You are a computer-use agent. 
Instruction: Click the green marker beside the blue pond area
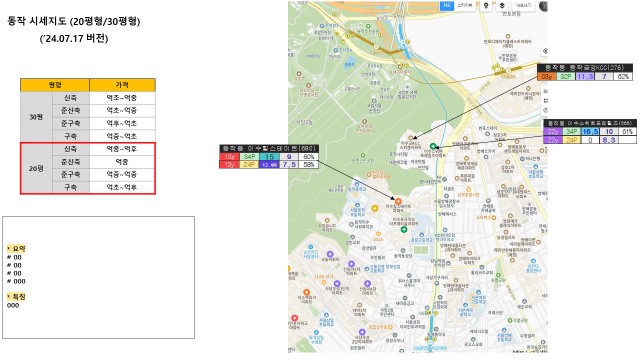pos(404,230)
